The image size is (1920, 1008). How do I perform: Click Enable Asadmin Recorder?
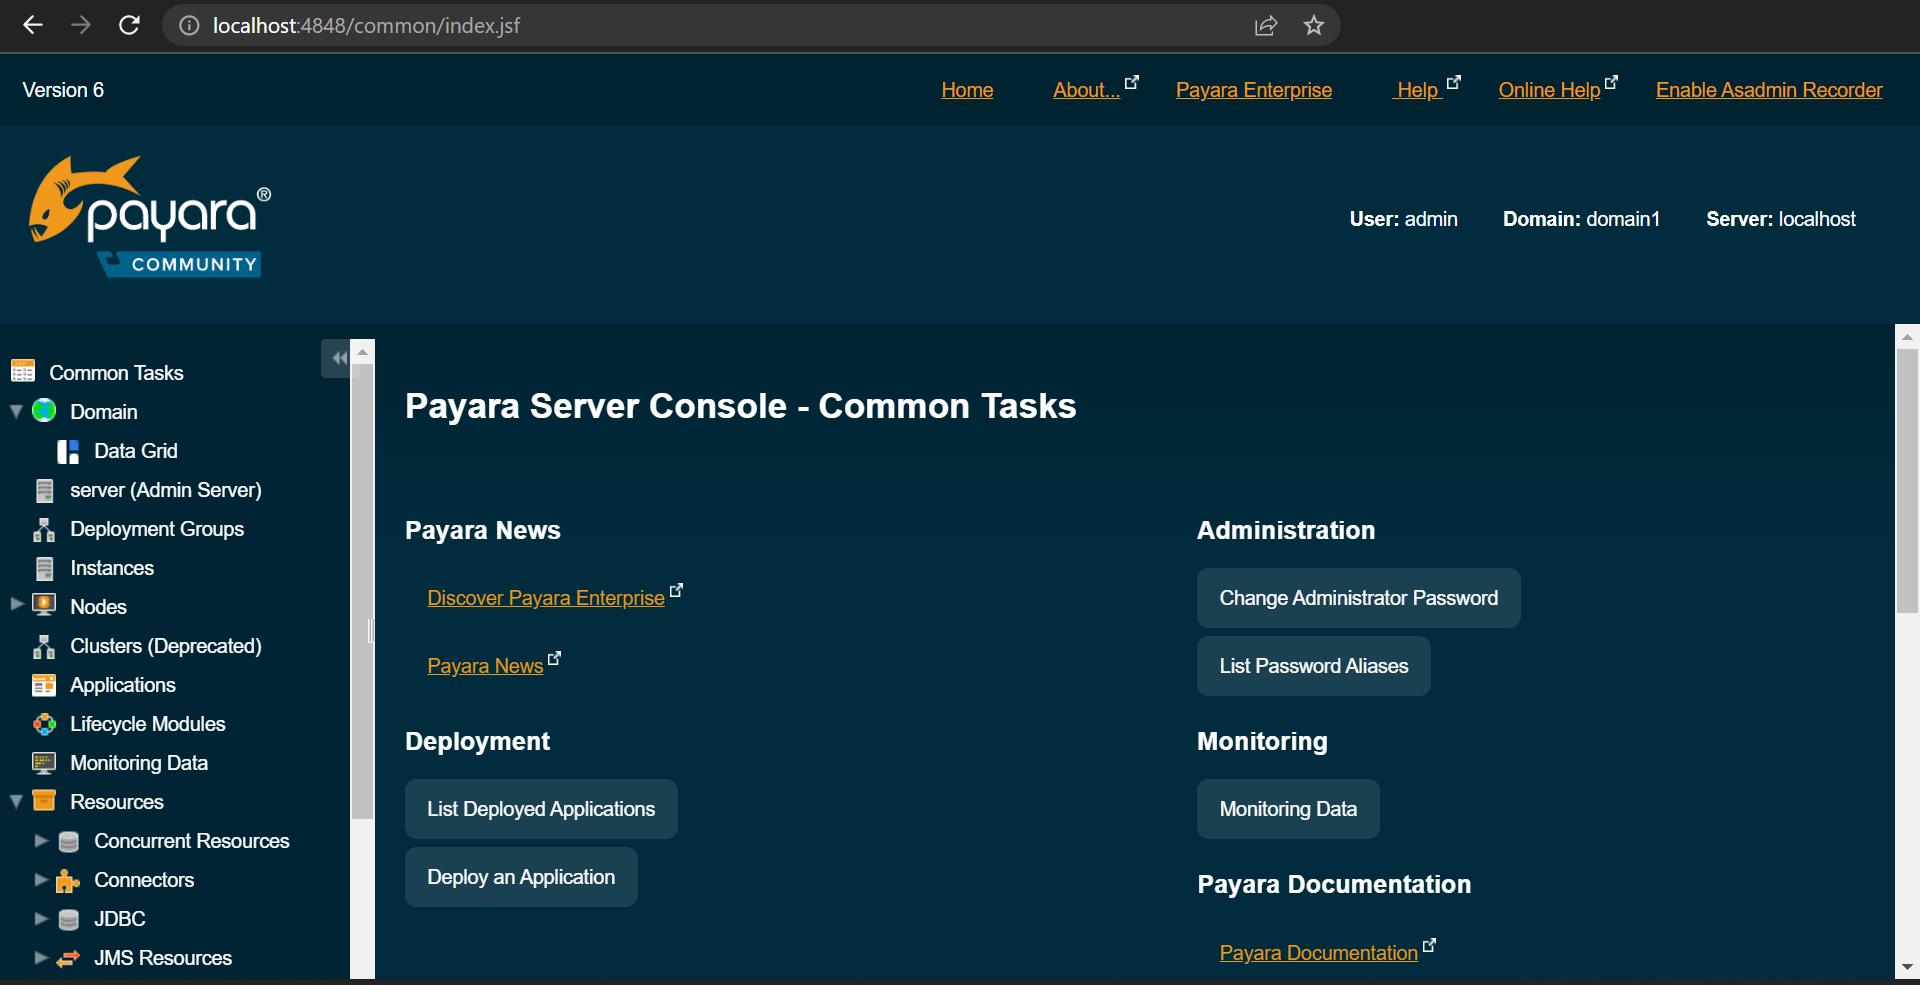point(1769,90)
